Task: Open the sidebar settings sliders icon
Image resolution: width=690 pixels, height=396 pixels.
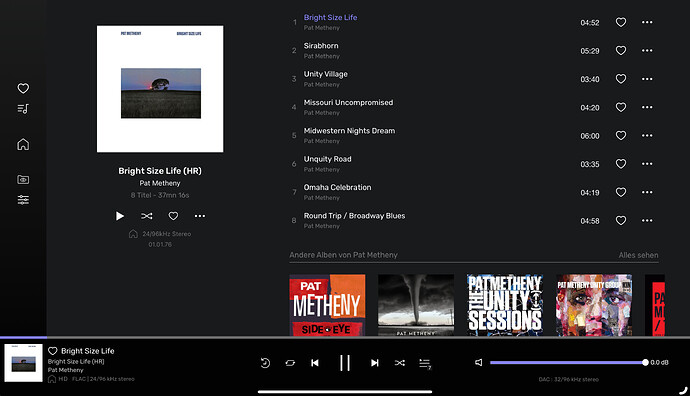Action: 23,200
